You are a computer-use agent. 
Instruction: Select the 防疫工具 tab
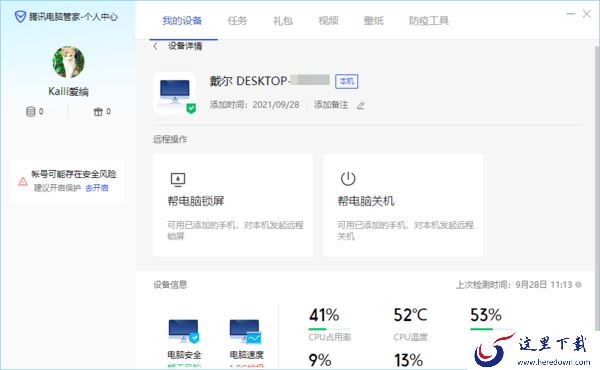[429, 20]
